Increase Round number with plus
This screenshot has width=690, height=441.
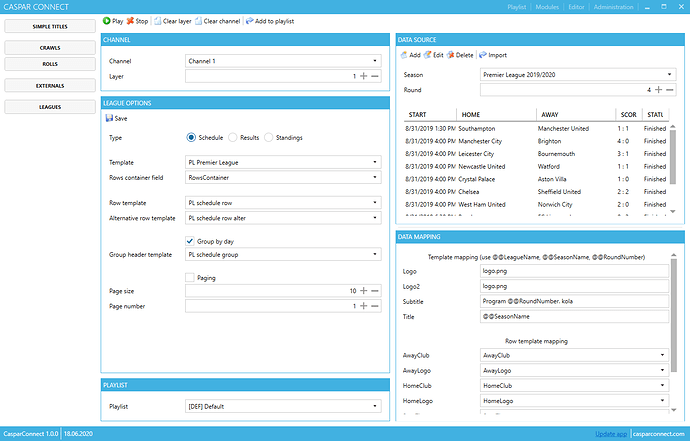658,90
